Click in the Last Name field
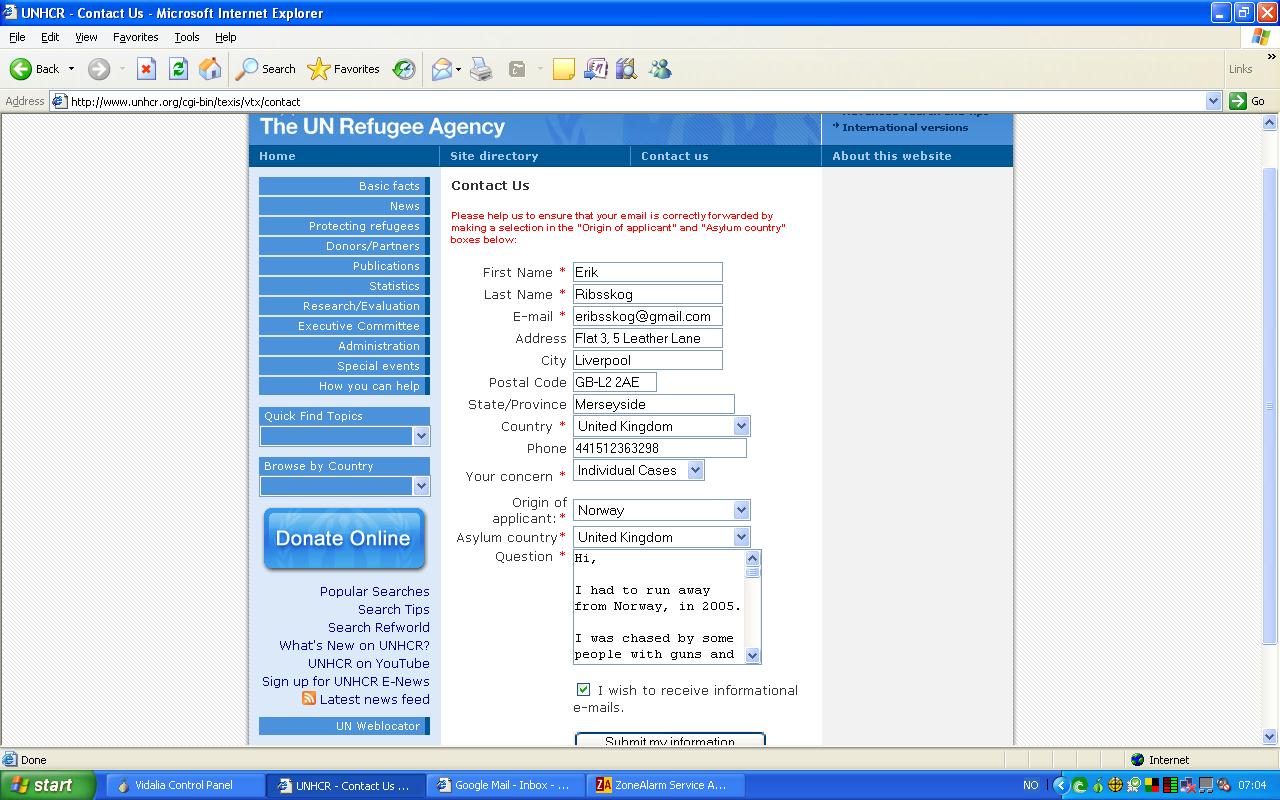Image resolution: width=1280 pixels, height=800 pixels. tap(647, 294)
